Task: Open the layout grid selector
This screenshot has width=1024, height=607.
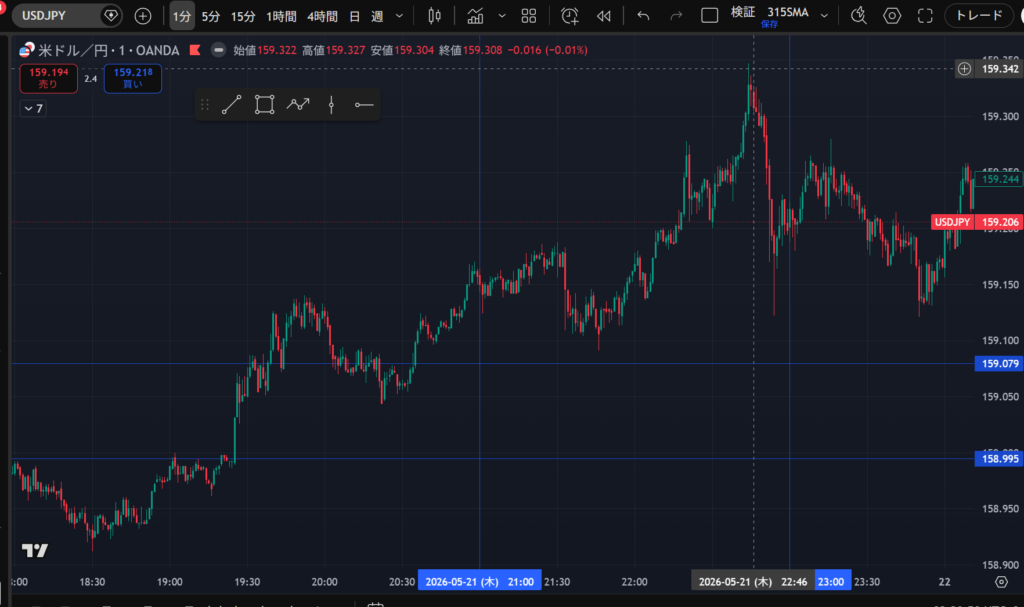Action: pos(529,16)
